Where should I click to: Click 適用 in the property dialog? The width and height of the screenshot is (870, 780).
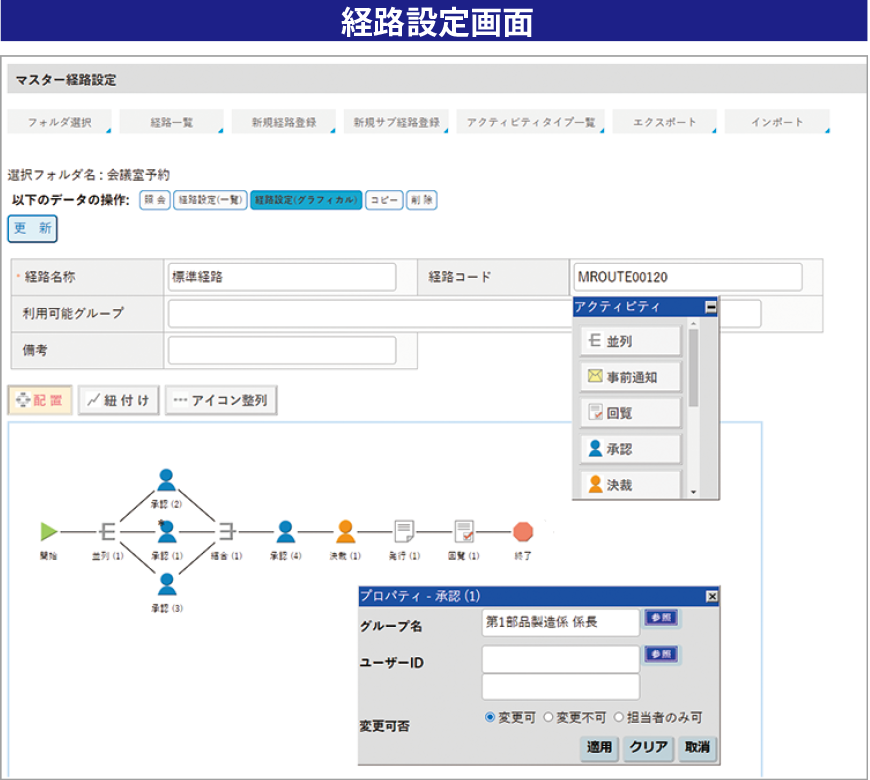coord(599,747)
